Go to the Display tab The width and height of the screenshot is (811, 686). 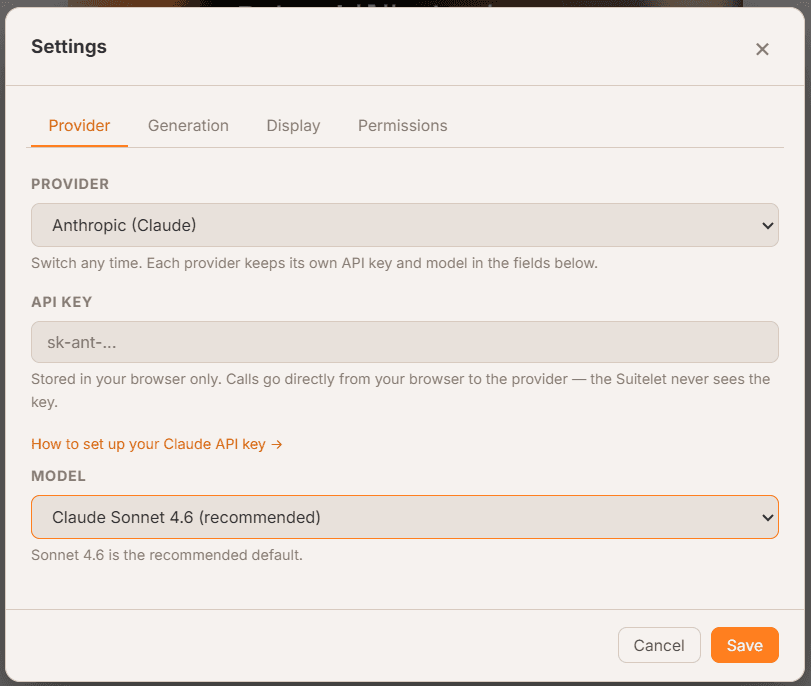[x=293, y=126]
